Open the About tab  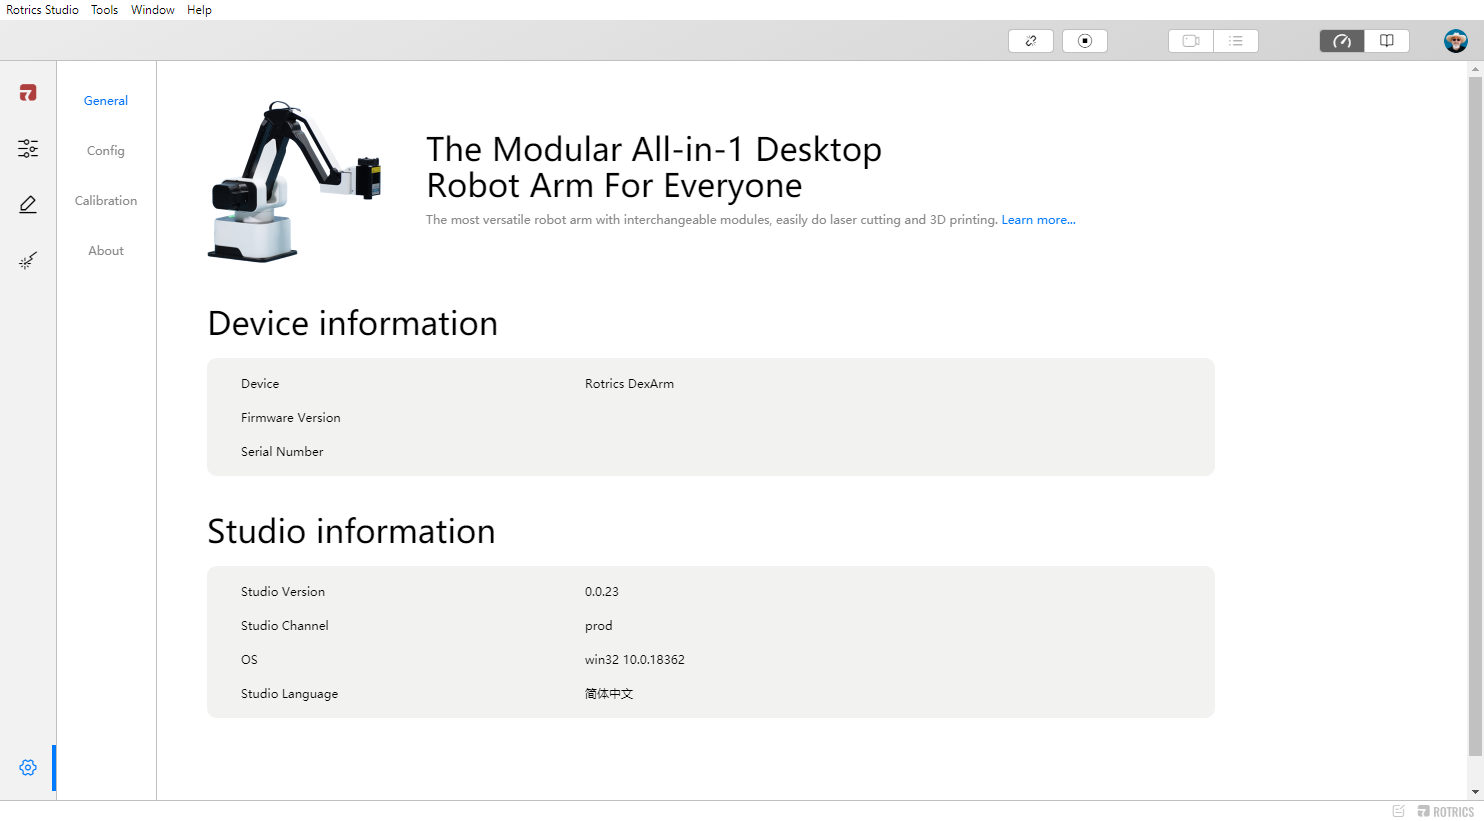pos(106,251)
